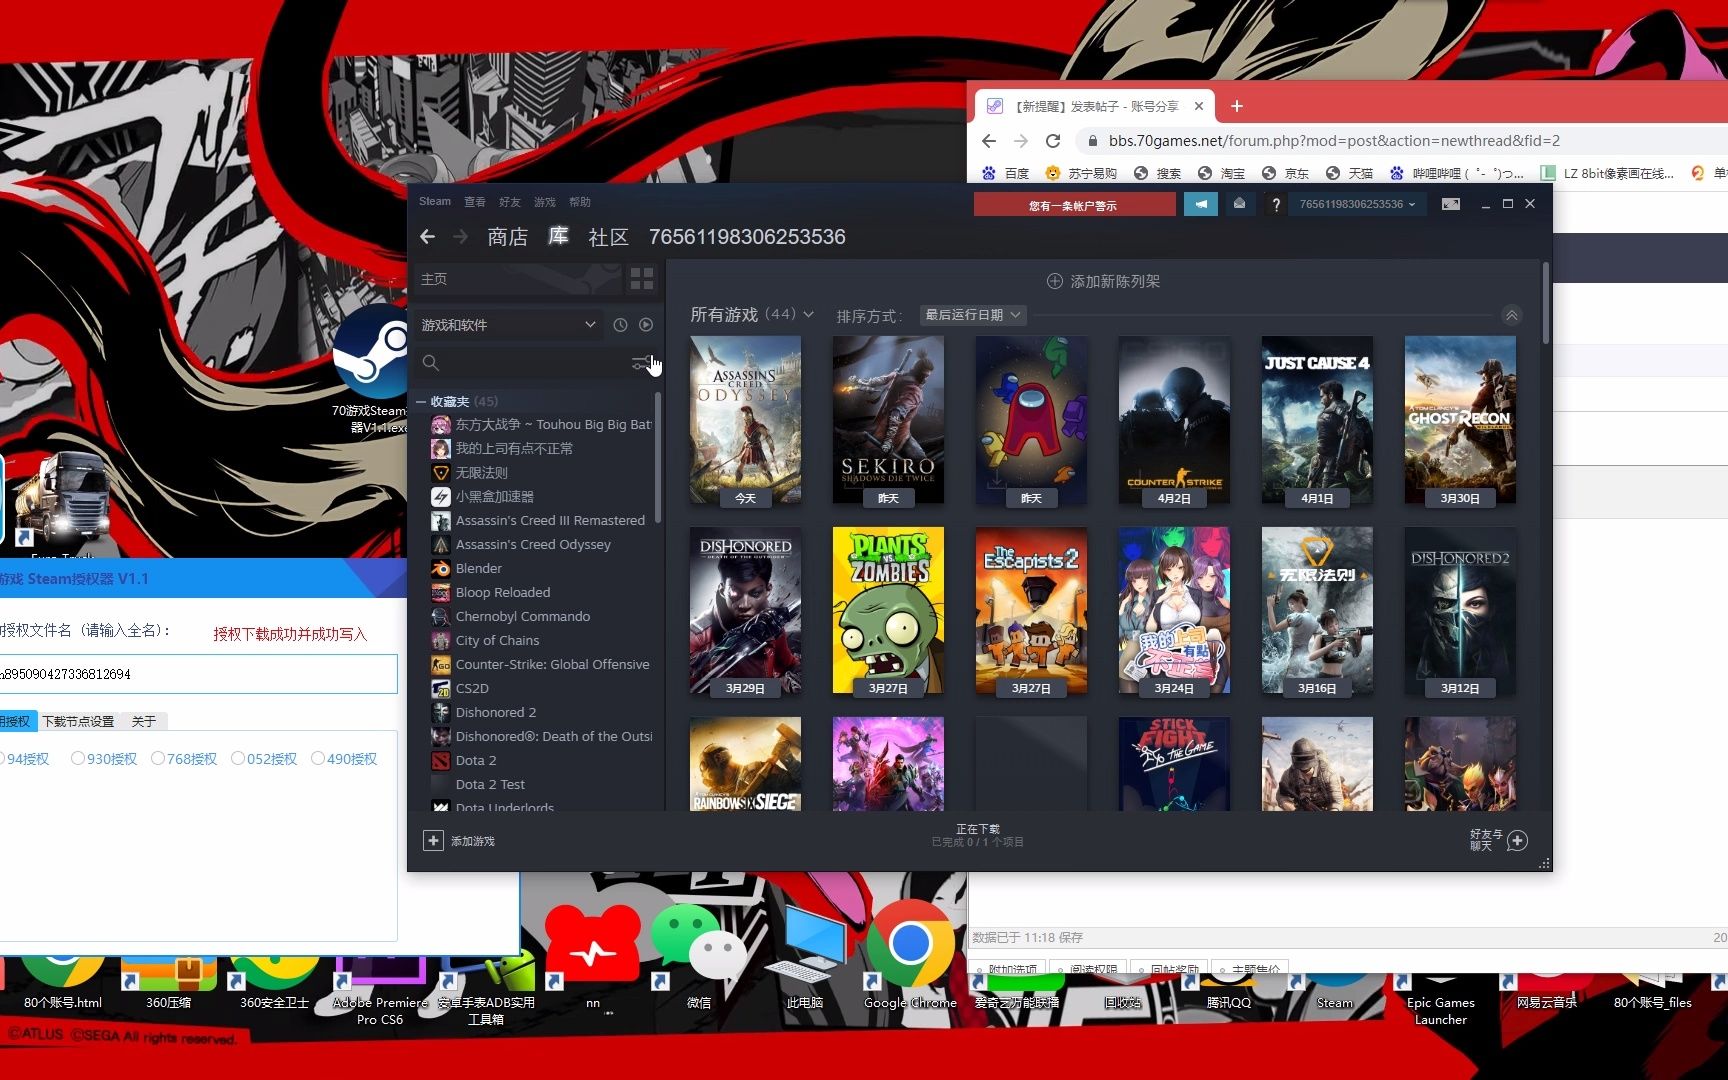Go back with Steam's back arrow
Image resolution: width=1728 pixels, height=1080 pixels.
coord(428,237)
